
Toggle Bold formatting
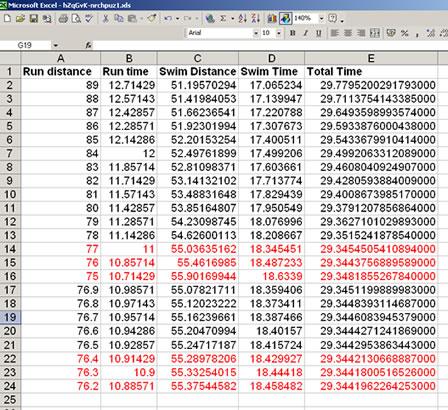pyautogui.click(x=293, y=33)
